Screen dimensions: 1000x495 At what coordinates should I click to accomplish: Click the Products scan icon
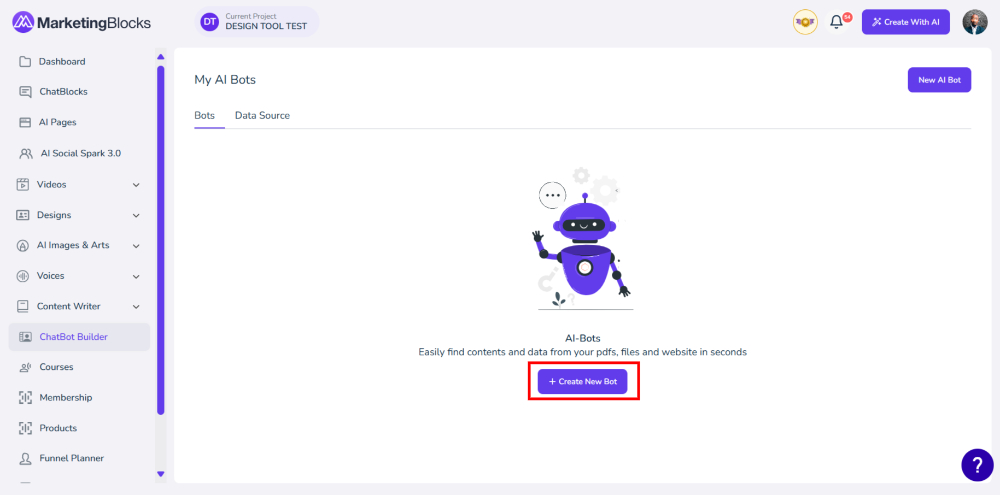pos(26,428)
